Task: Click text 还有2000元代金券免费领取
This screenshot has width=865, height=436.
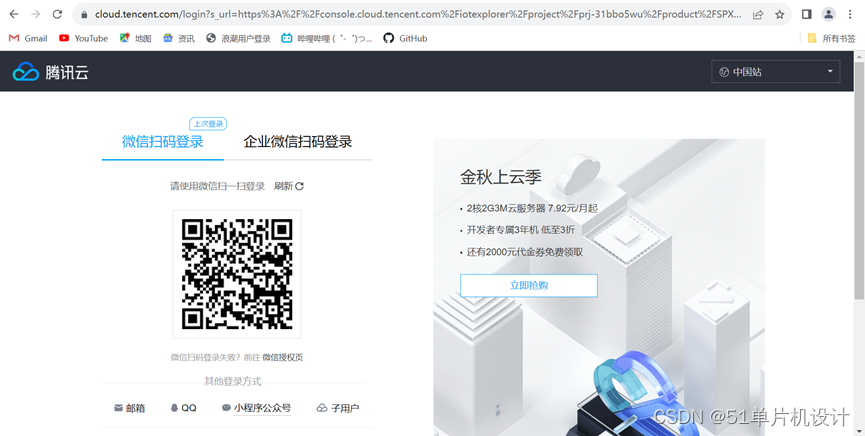Action: click(x=525, y=253)
